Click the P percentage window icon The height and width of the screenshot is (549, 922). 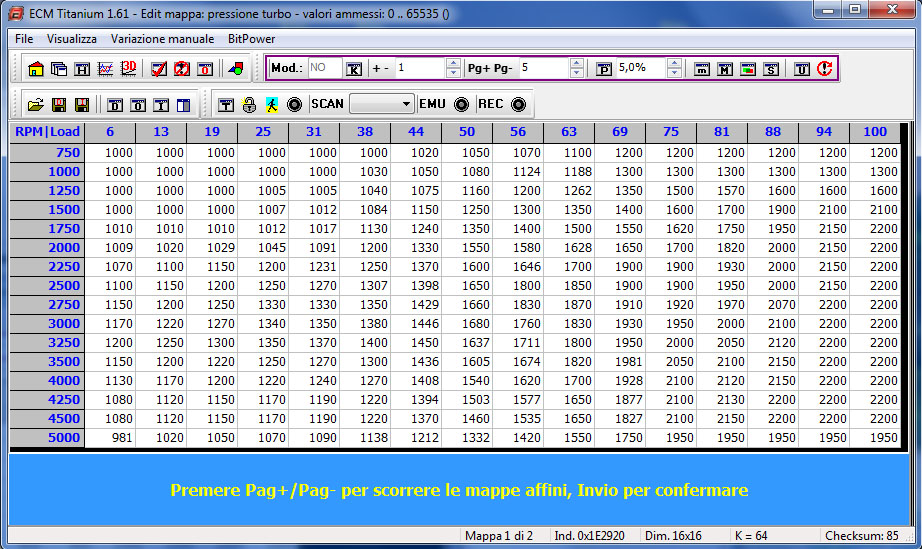click(604, 69)
